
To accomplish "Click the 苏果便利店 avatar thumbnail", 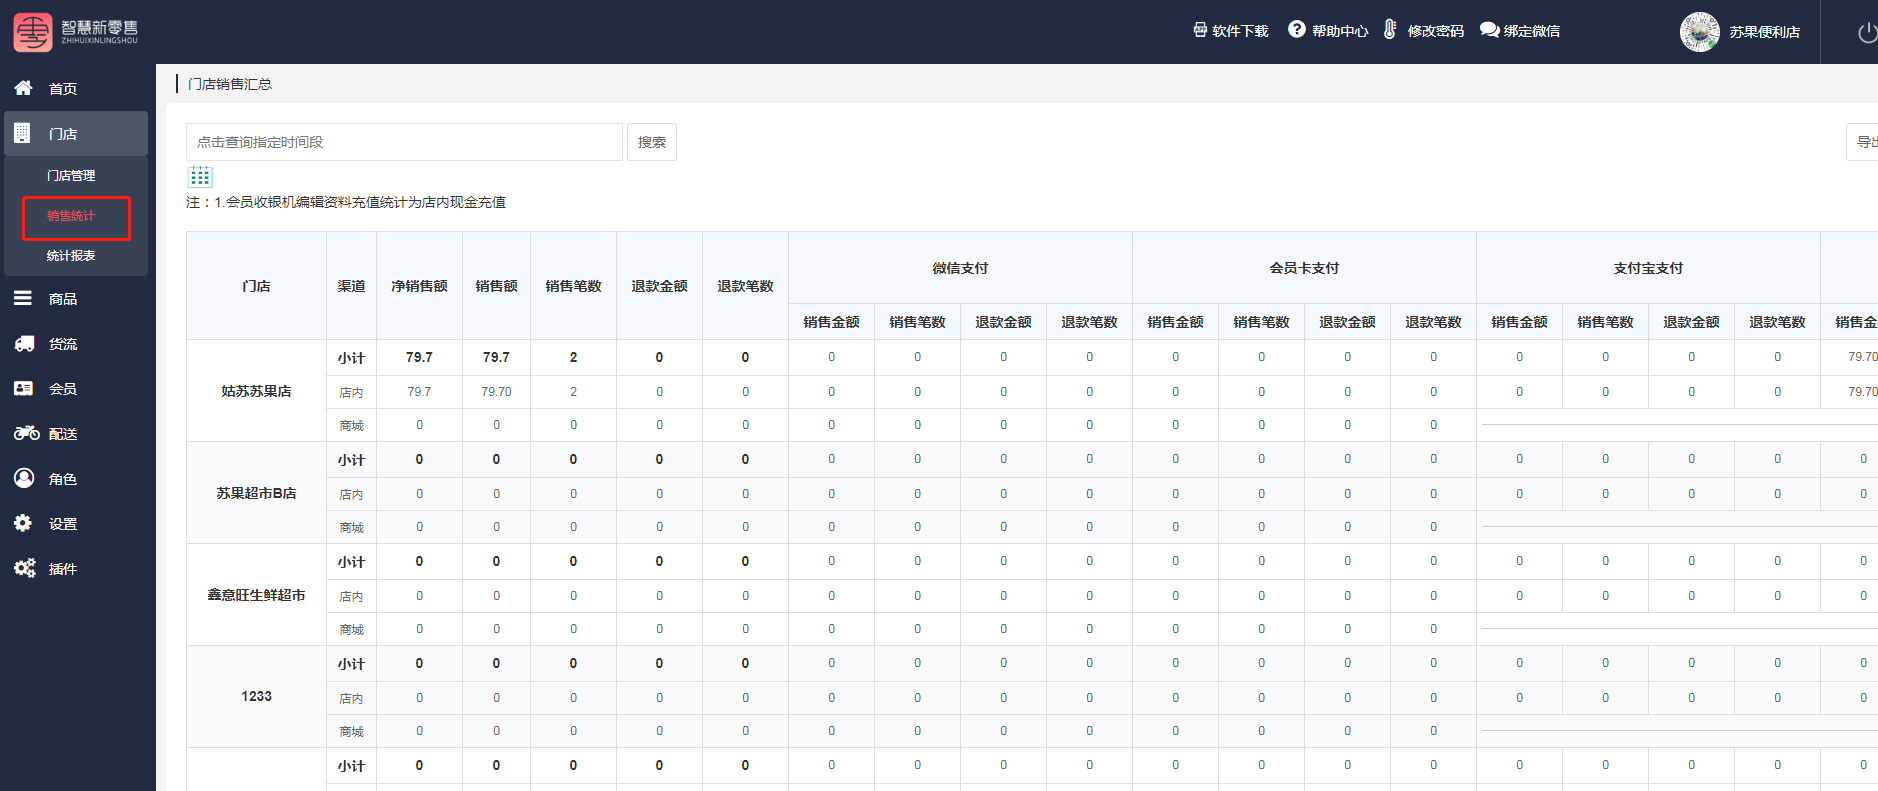I will (x=1700, y=32).
